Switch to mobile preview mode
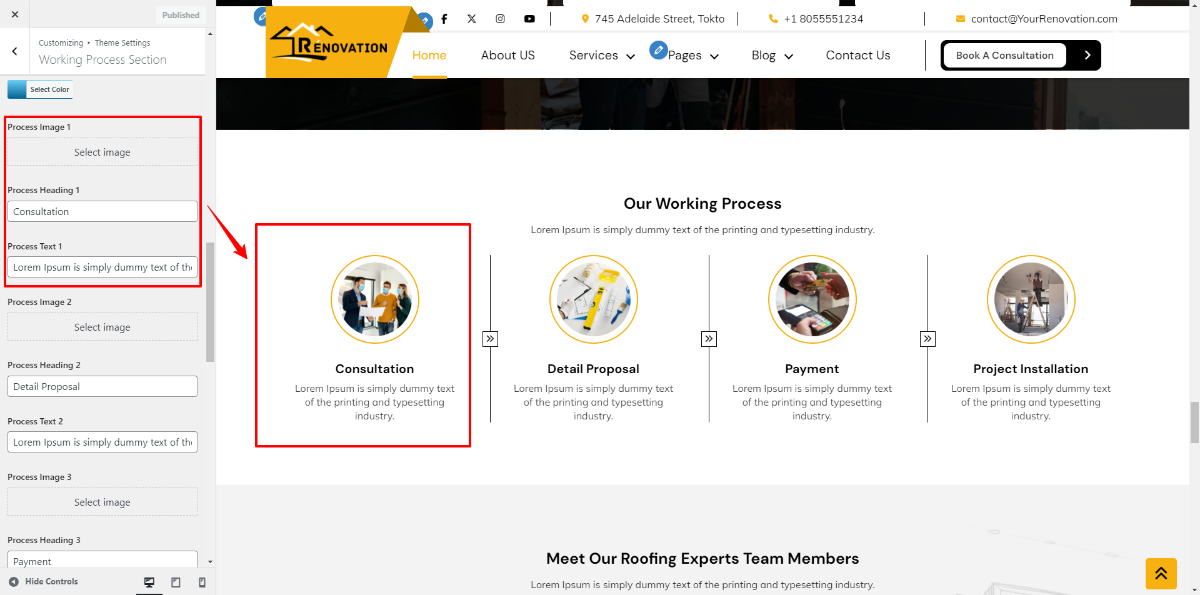Image resolution: width=1200 pixels, height=595 pixels. click(x=202, y=582)
